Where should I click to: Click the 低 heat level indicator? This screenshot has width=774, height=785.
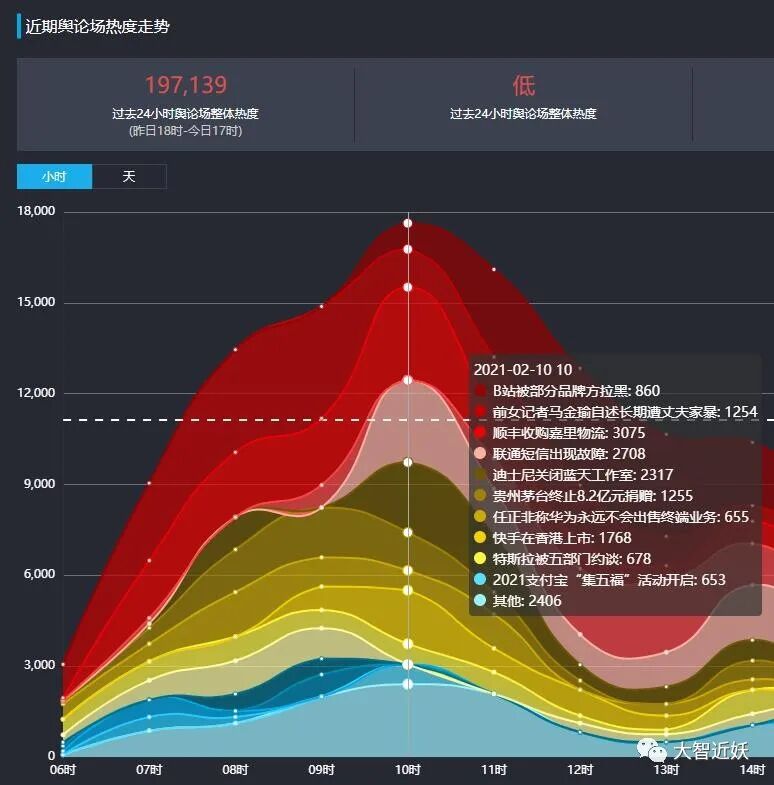[x=524, y=86]
